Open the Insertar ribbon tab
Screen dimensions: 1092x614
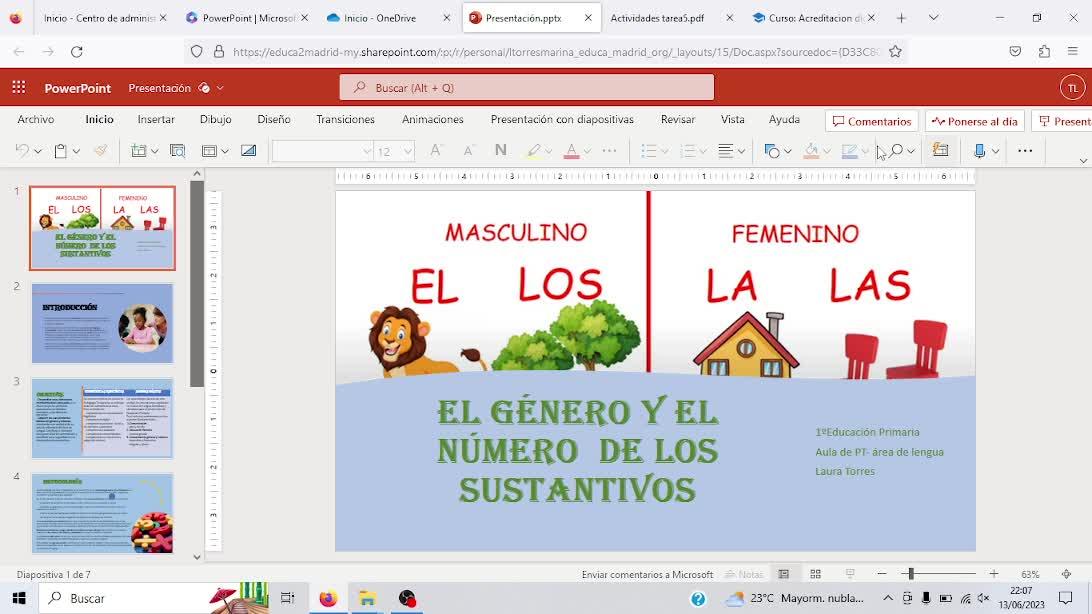point(156,119)
